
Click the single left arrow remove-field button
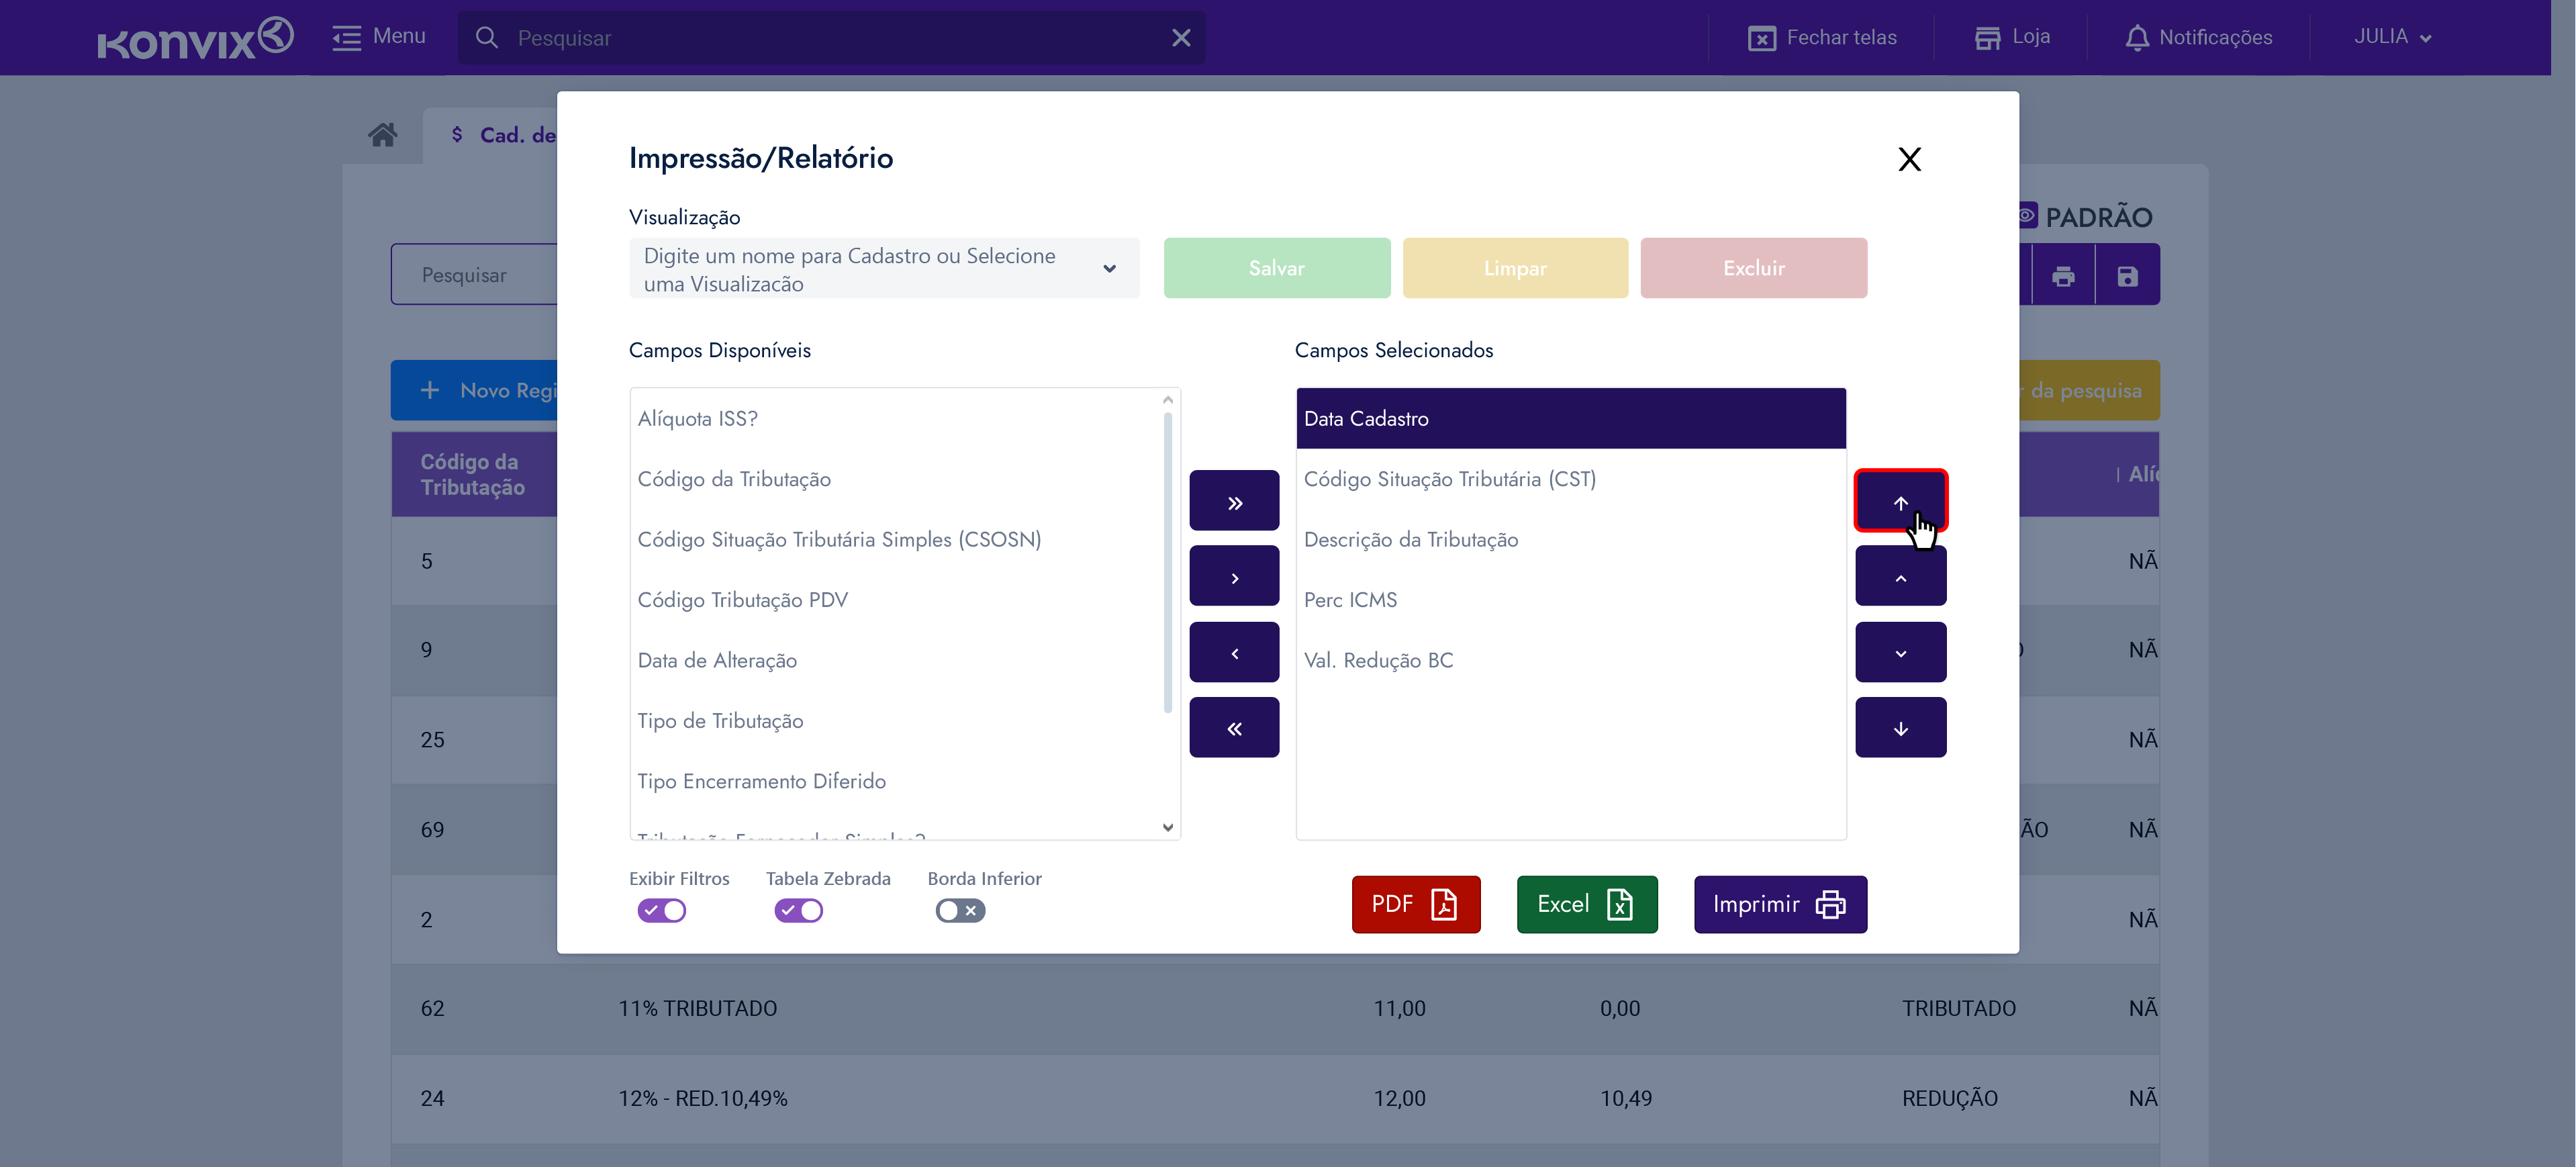pos(1233,652)
